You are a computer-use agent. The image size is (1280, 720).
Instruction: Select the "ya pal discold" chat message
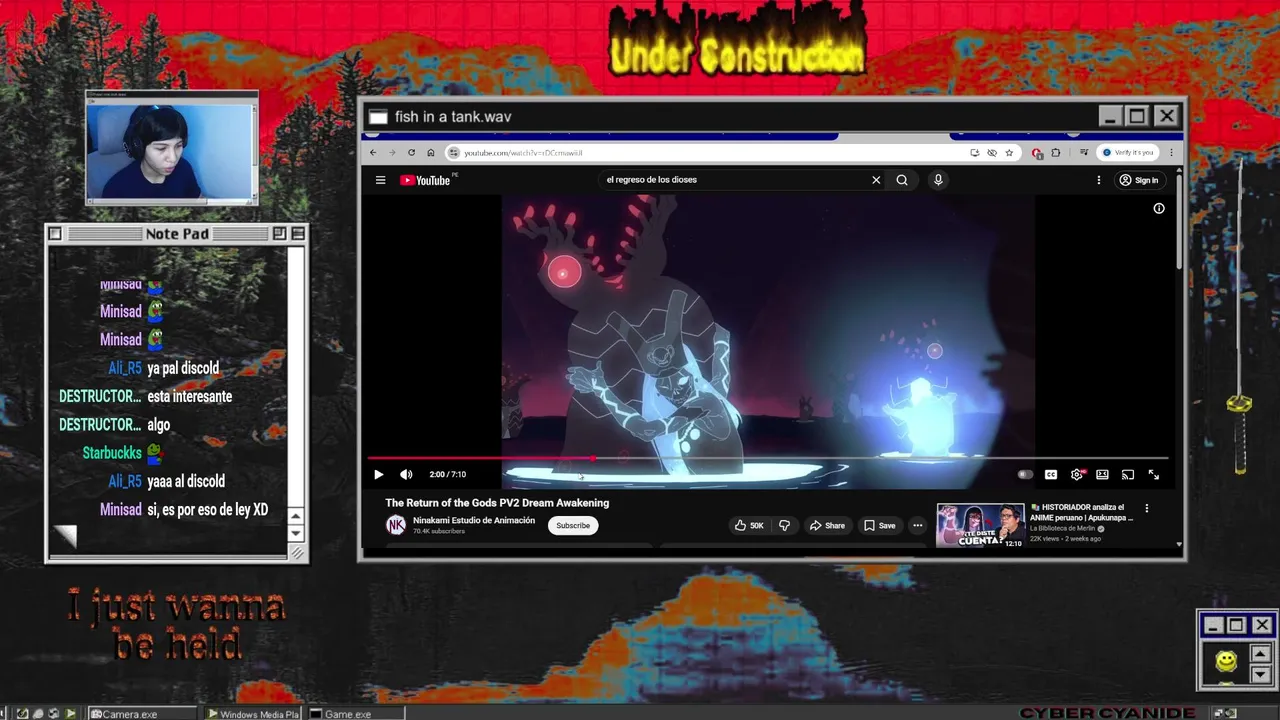tap(183, 368)
